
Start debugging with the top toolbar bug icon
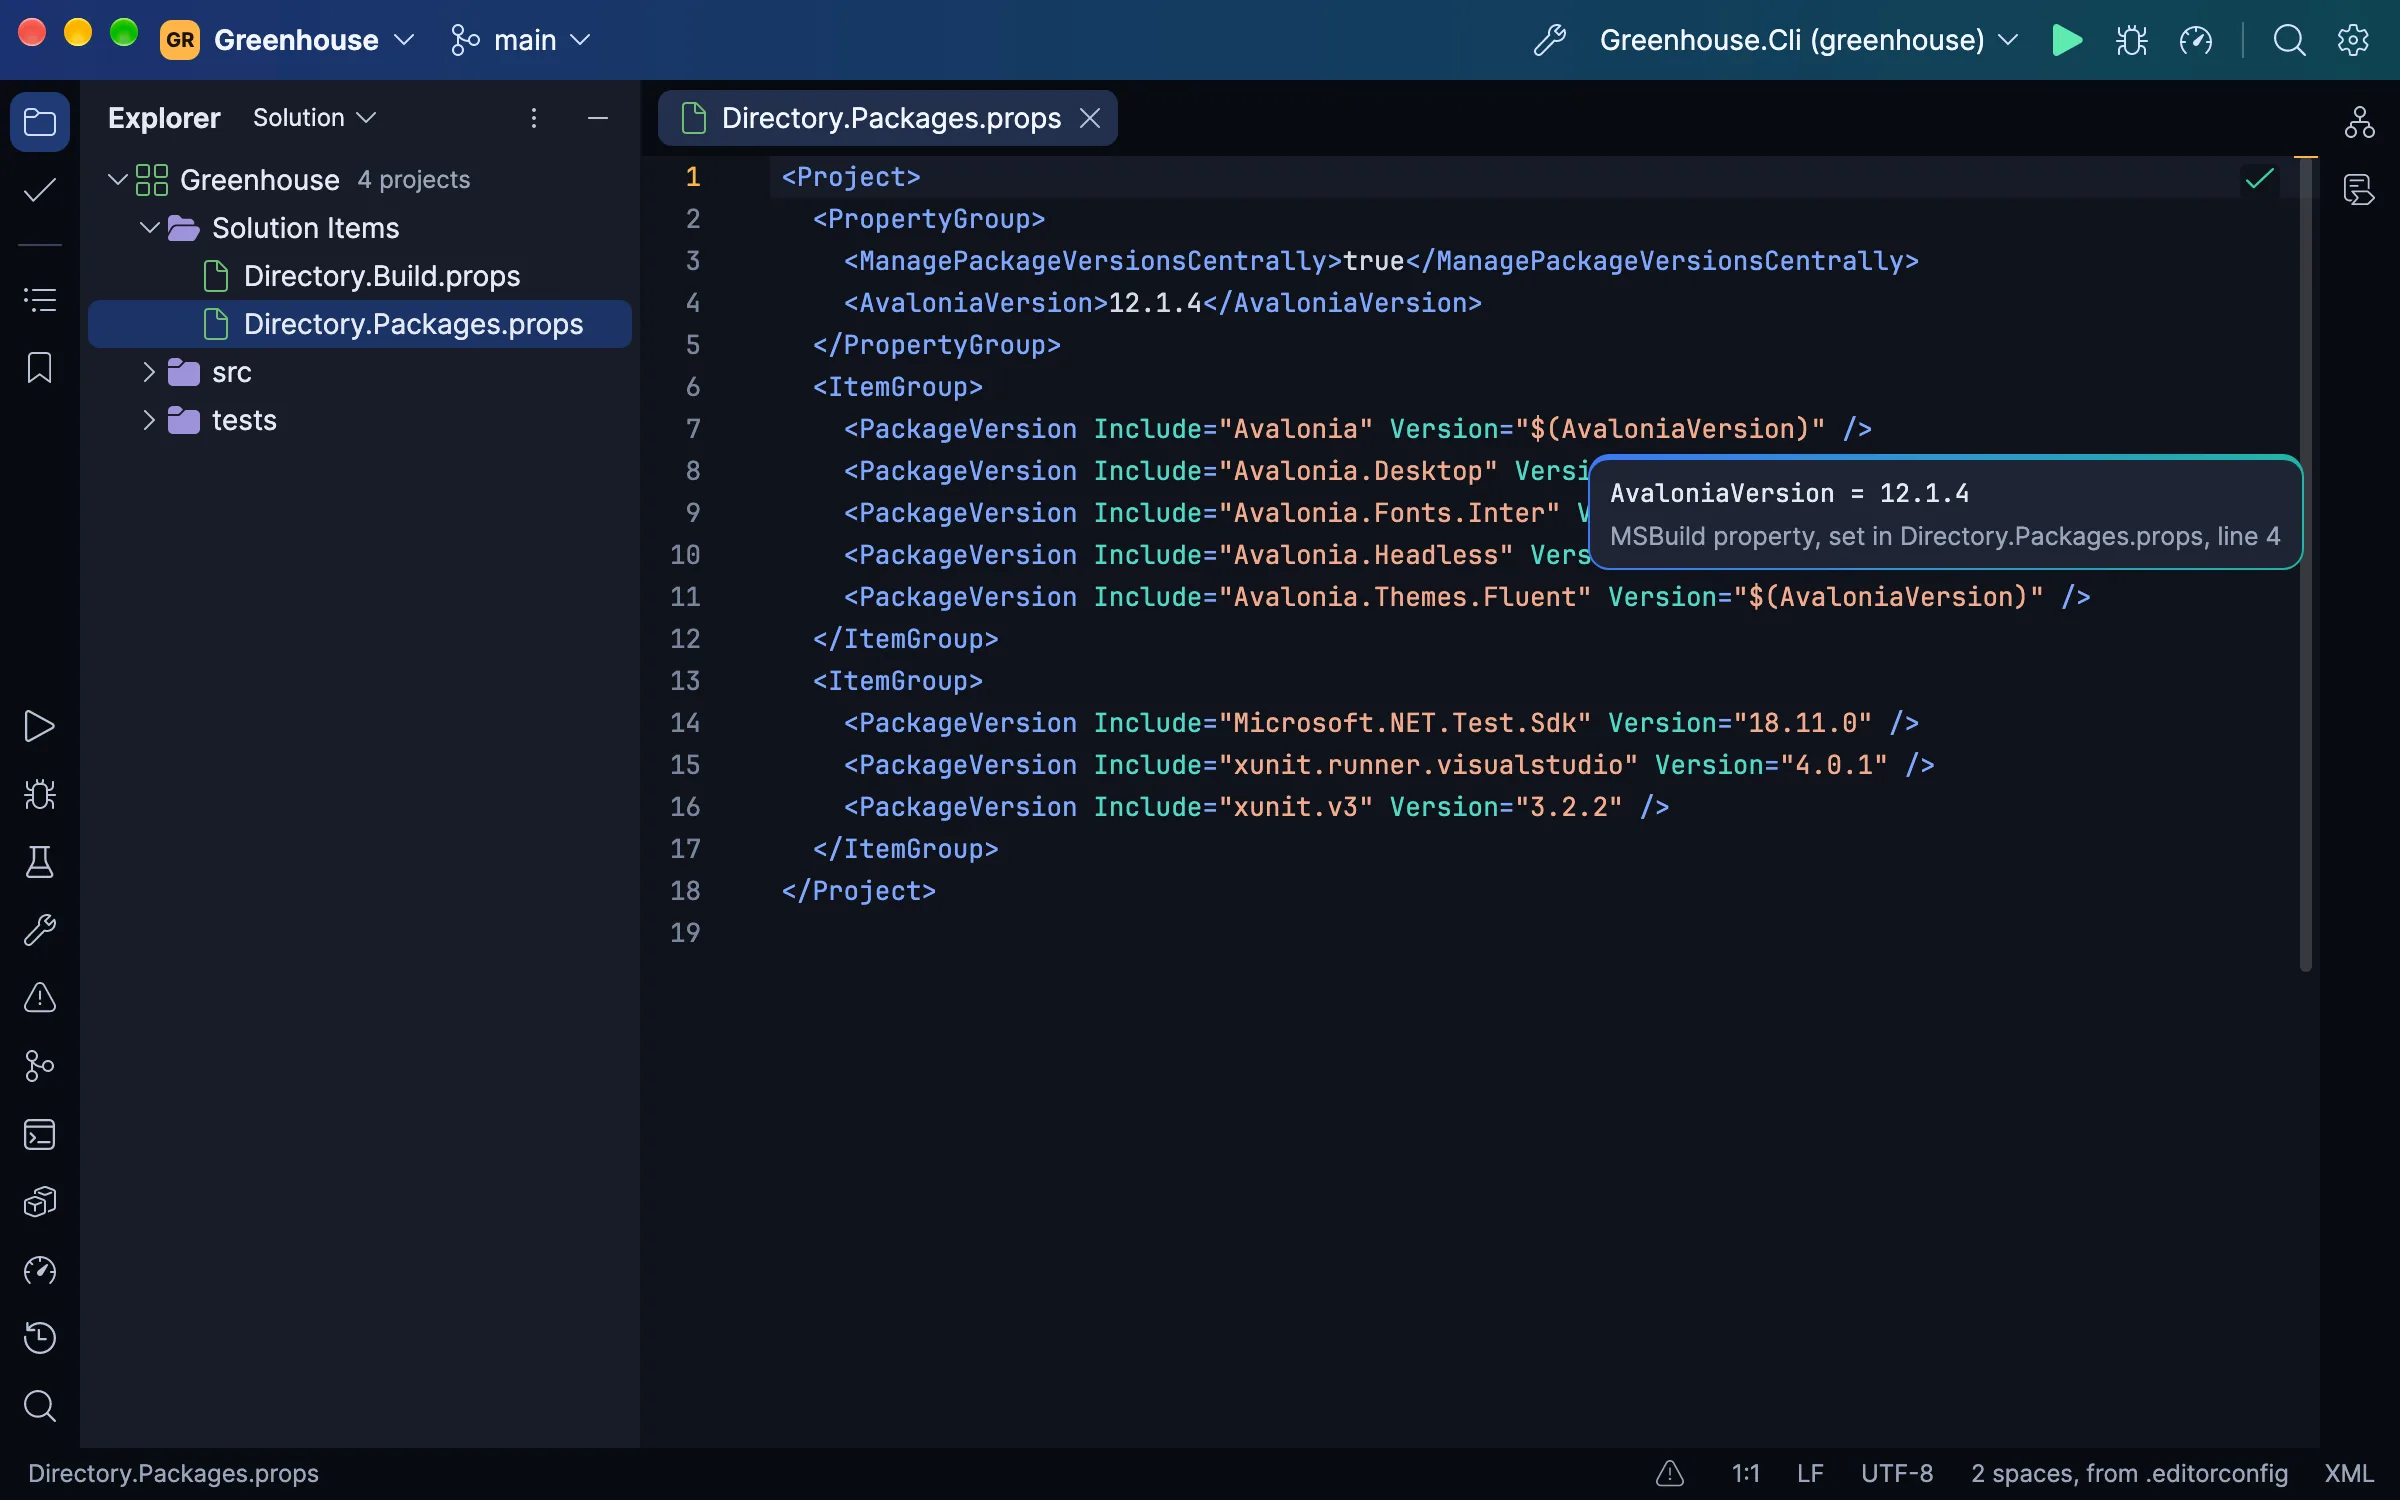tap(2131, 40)
